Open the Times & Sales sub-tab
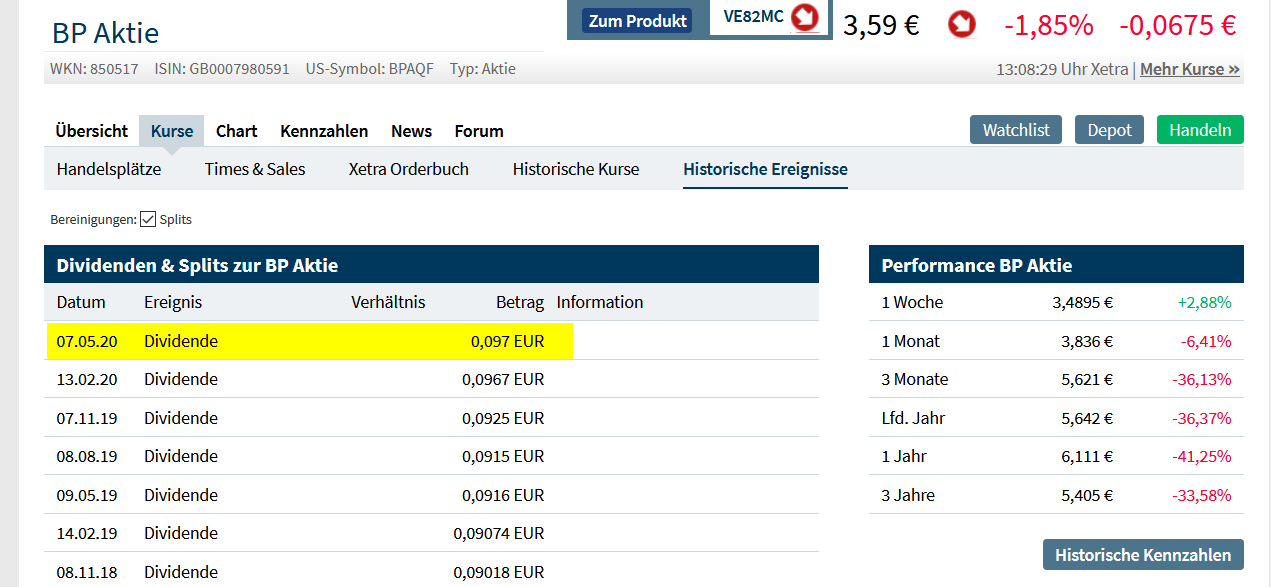1271x587 pixels. pyautogui.click(x=255, y=169)
